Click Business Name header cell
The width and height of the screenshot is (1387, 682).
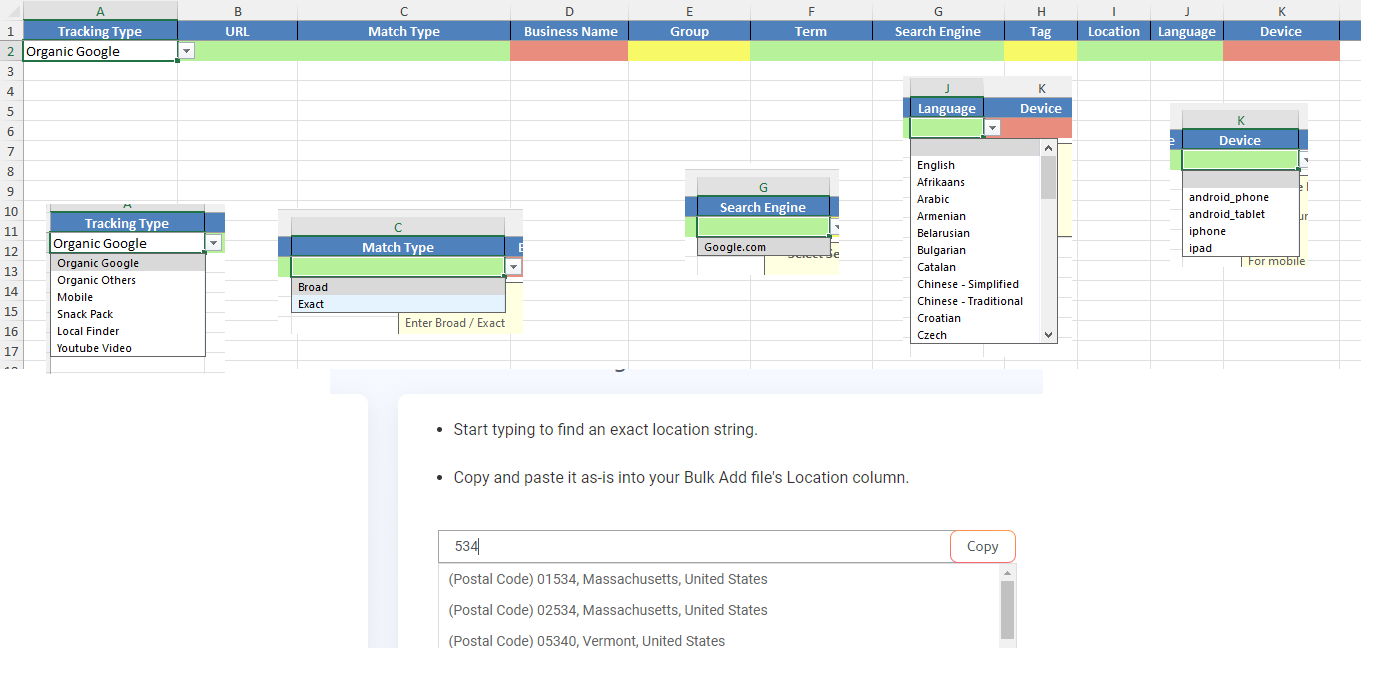(x=570, y=31)
